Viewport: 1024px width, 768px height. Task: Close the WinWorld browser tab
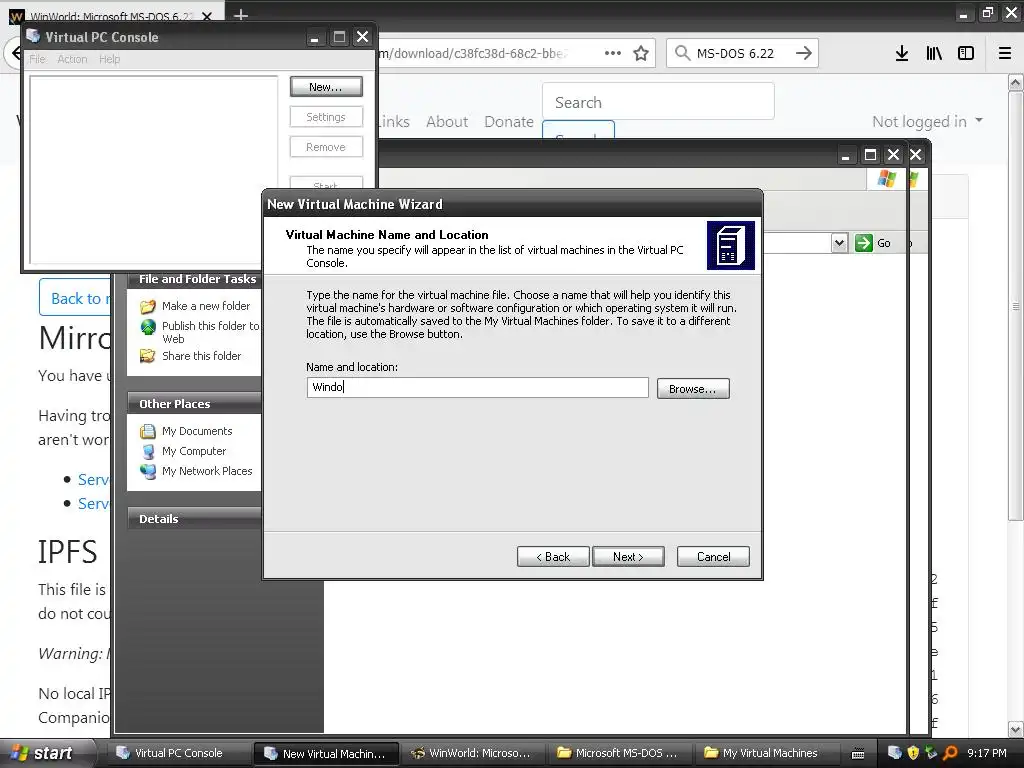(x=207, y=16)
